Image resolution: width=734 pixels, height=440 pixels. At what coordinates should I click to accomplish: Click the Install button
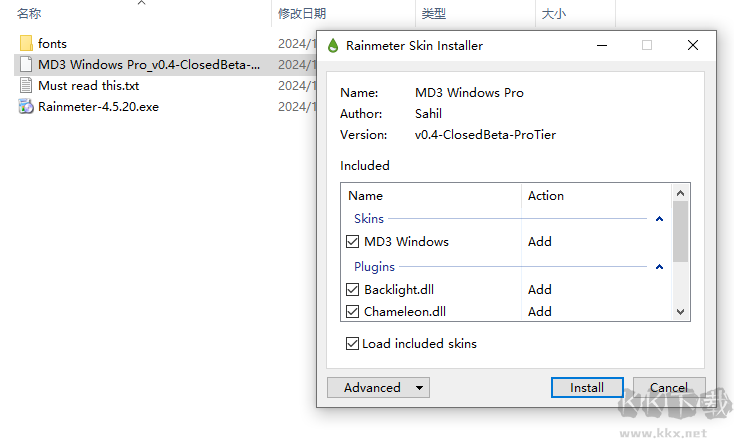click(x=587, y=388)
